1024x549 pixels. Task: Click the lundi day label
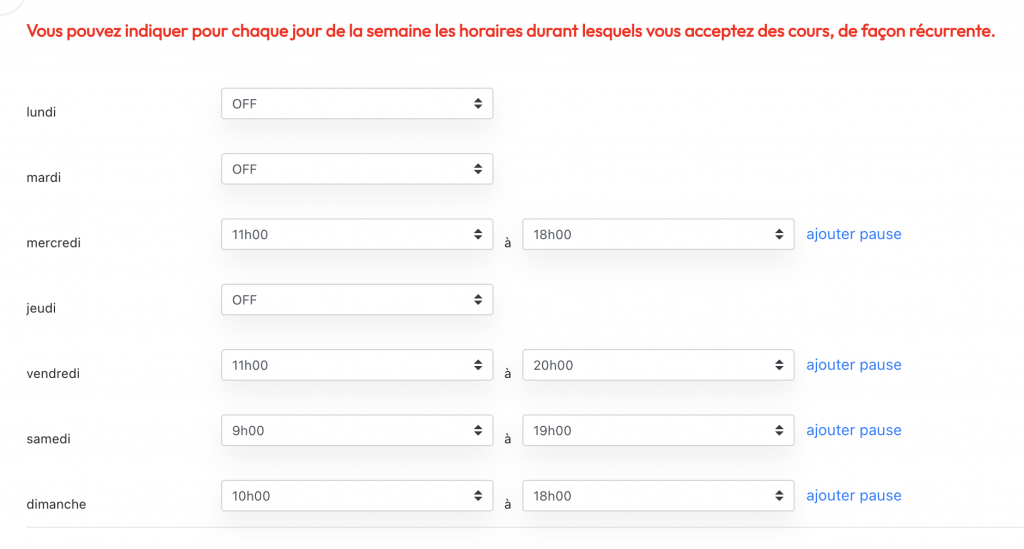[x=41, y=112]
